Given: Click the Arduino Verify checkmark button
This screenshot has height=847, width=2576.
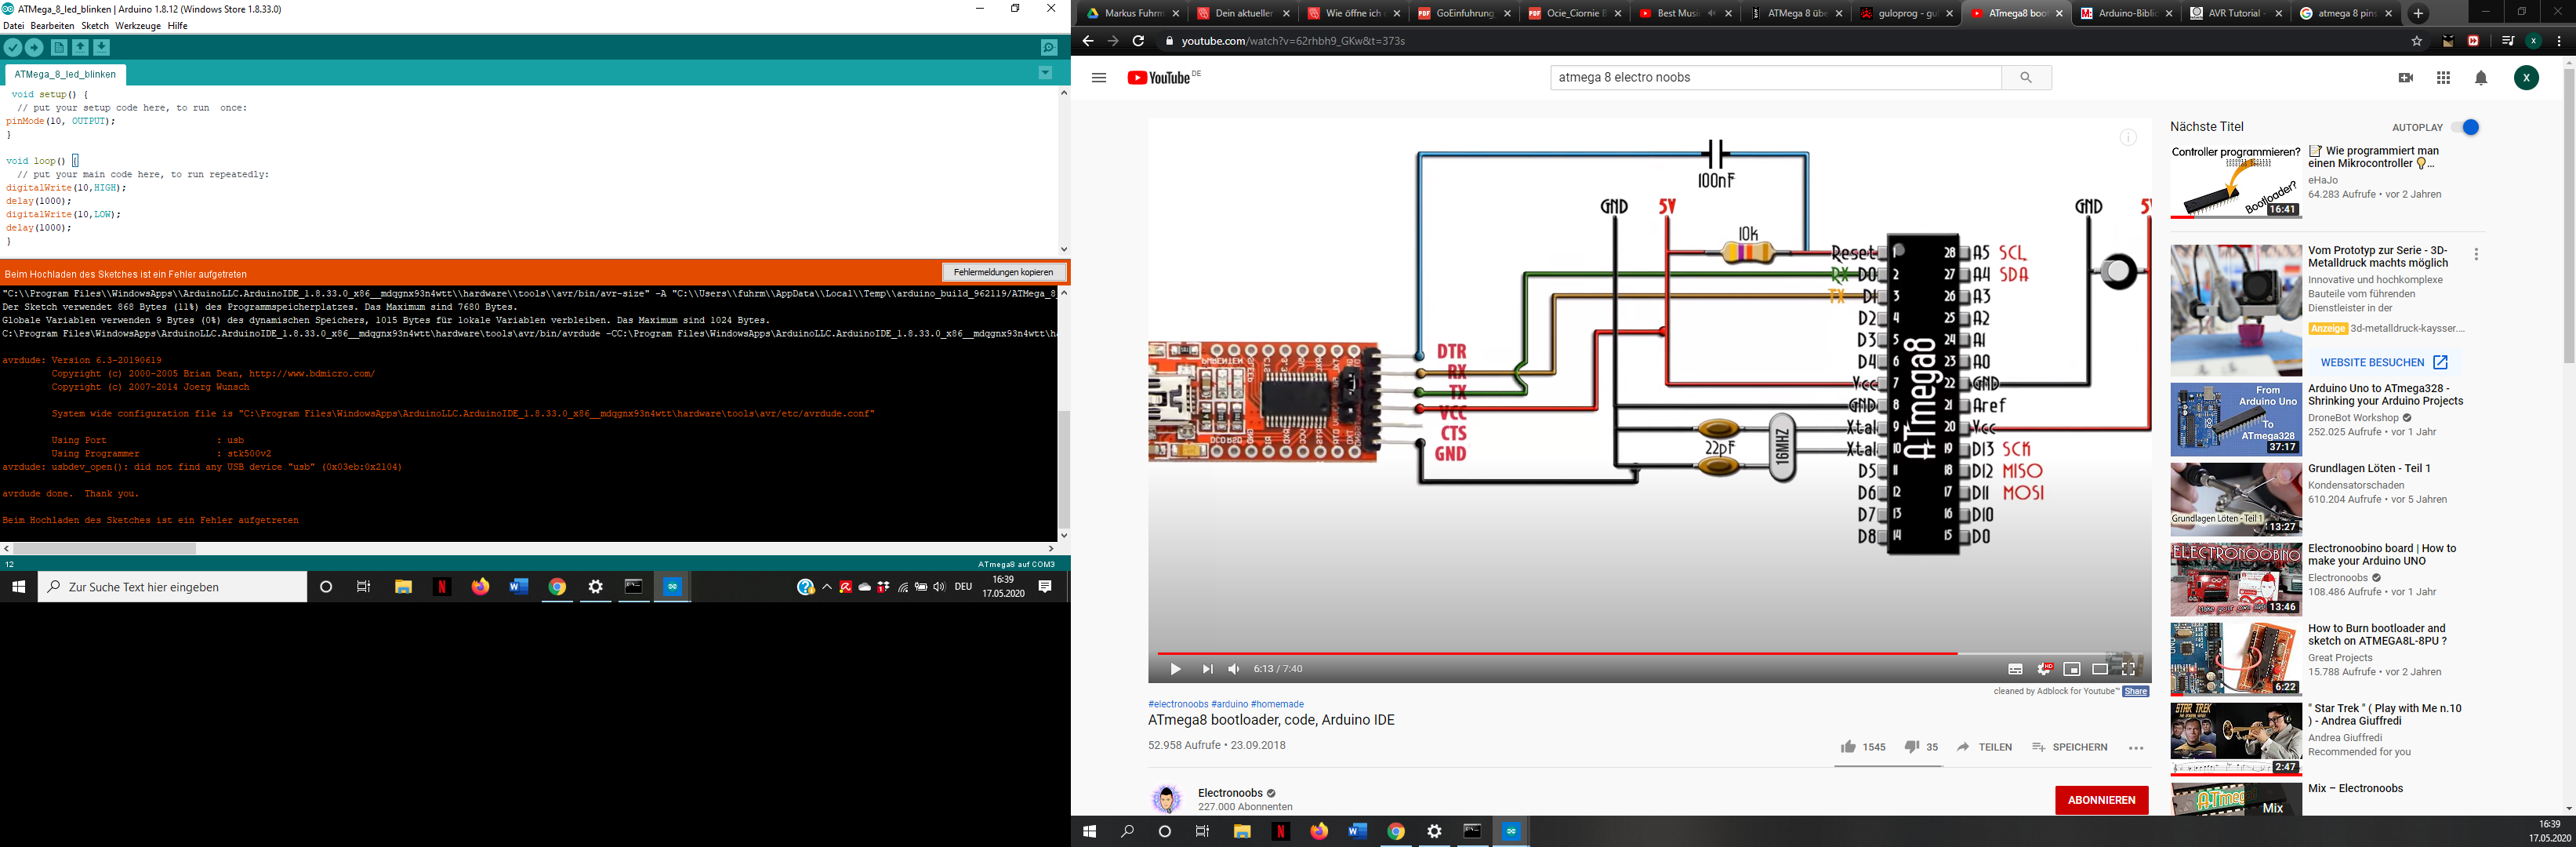Looking at the screenshot, I should click(12, 47).
